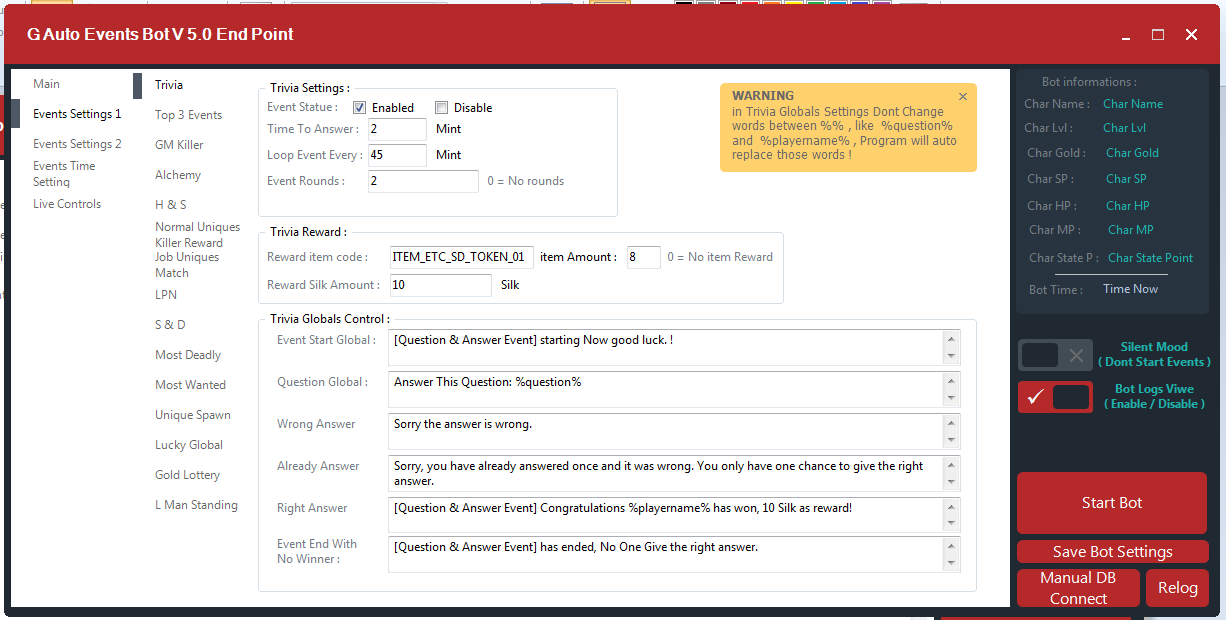This screenshot has width=1226, height=620.
Task: Open the Alchemy event tab
Action: click(x=178, y=175)
